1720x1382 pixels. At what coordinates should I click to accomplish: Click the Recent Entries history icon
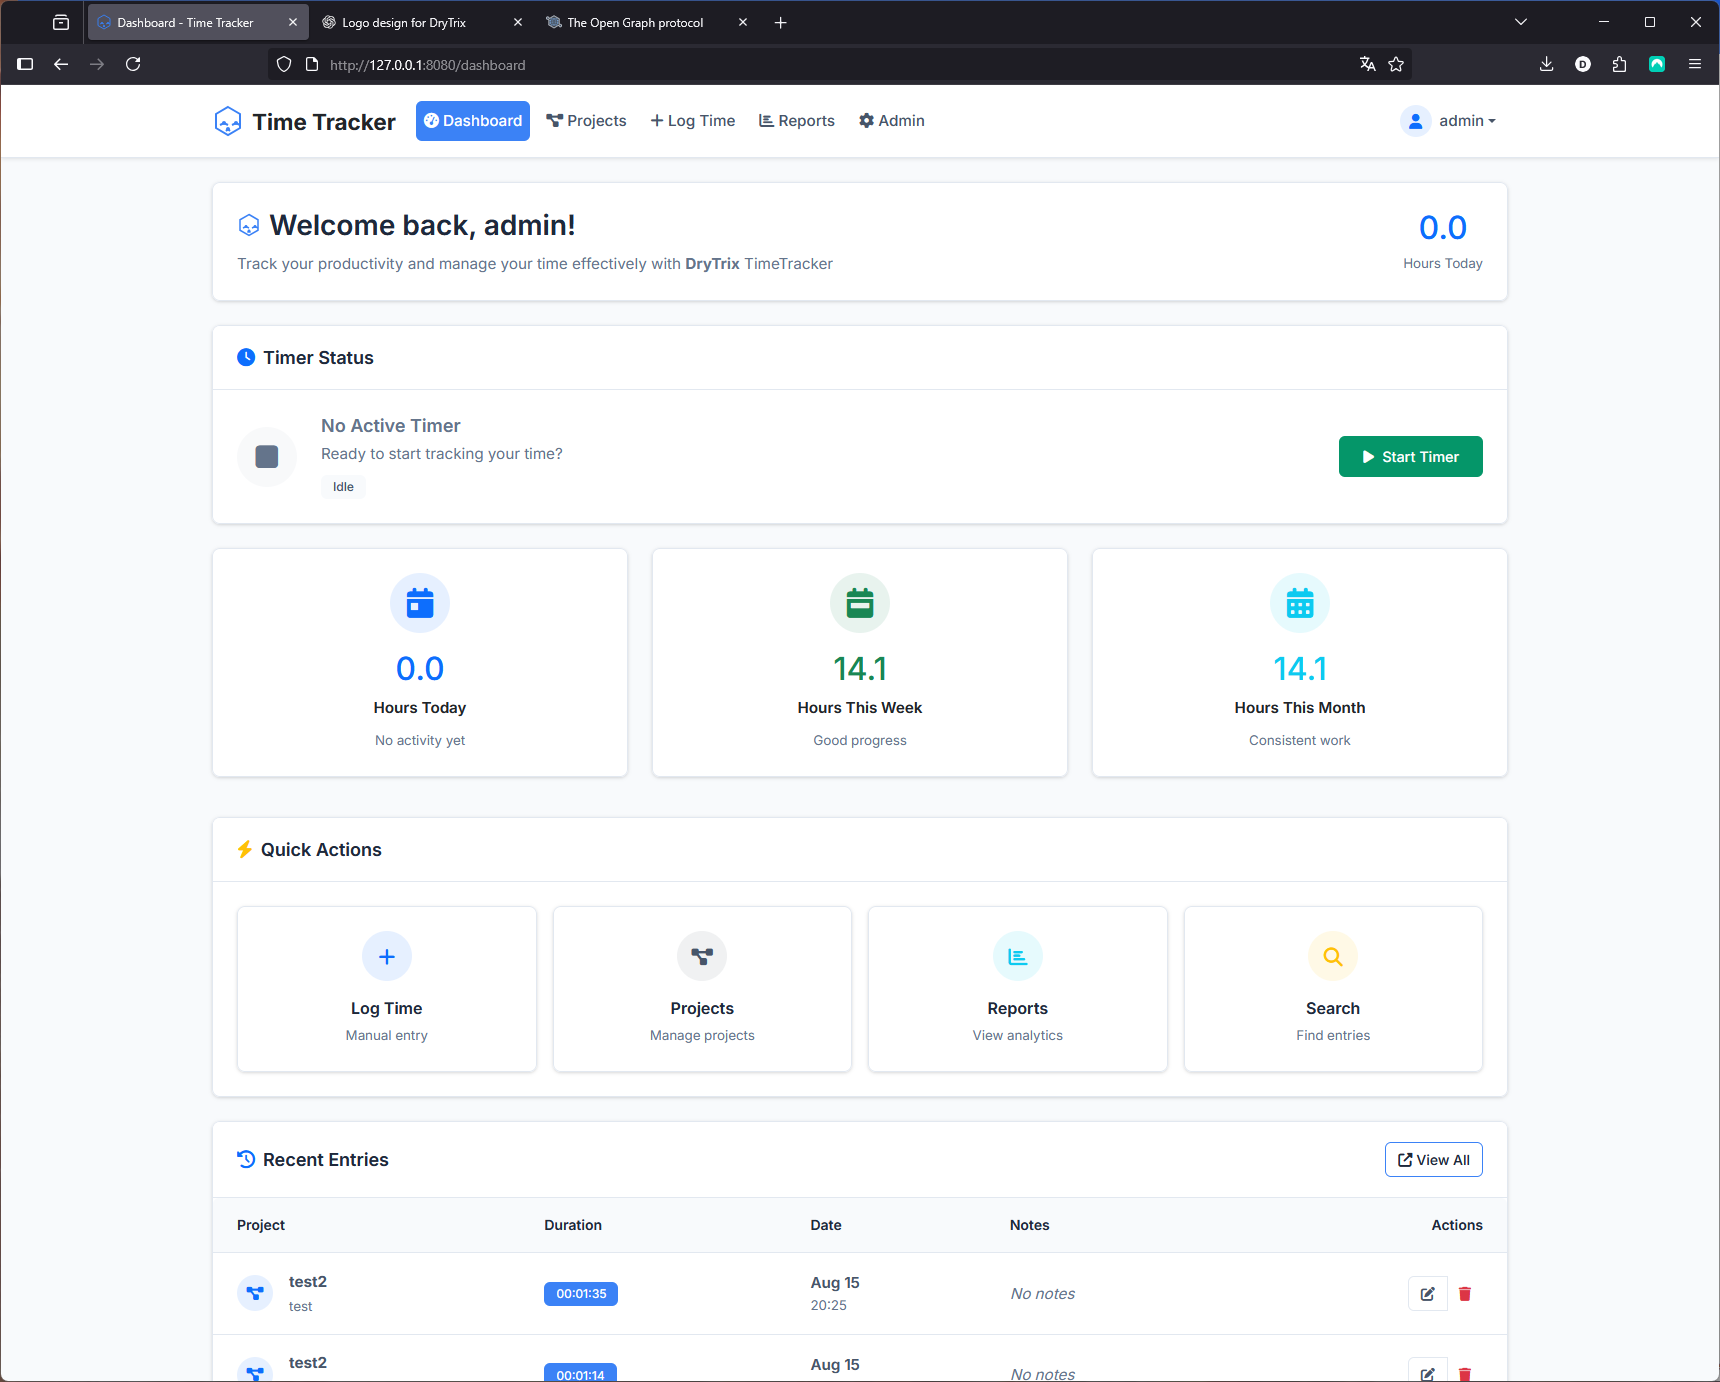tap(246, 1159)
